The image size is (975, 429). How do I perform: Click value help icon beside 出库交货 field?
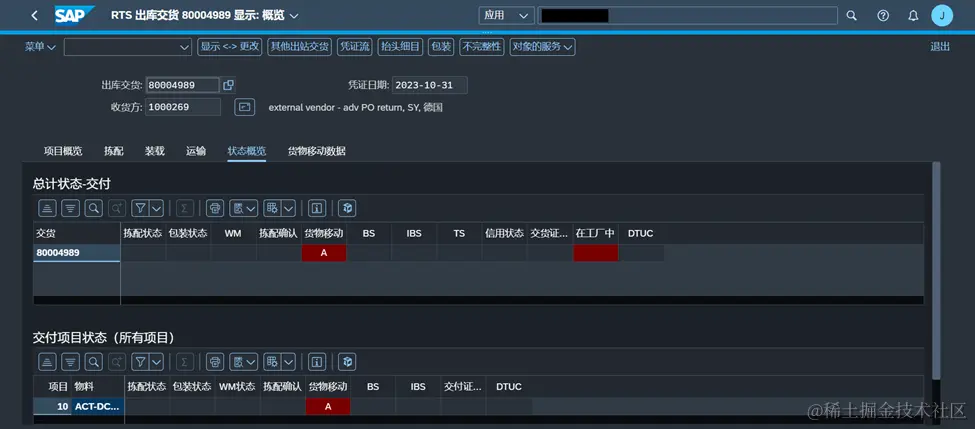pos(228,85)
